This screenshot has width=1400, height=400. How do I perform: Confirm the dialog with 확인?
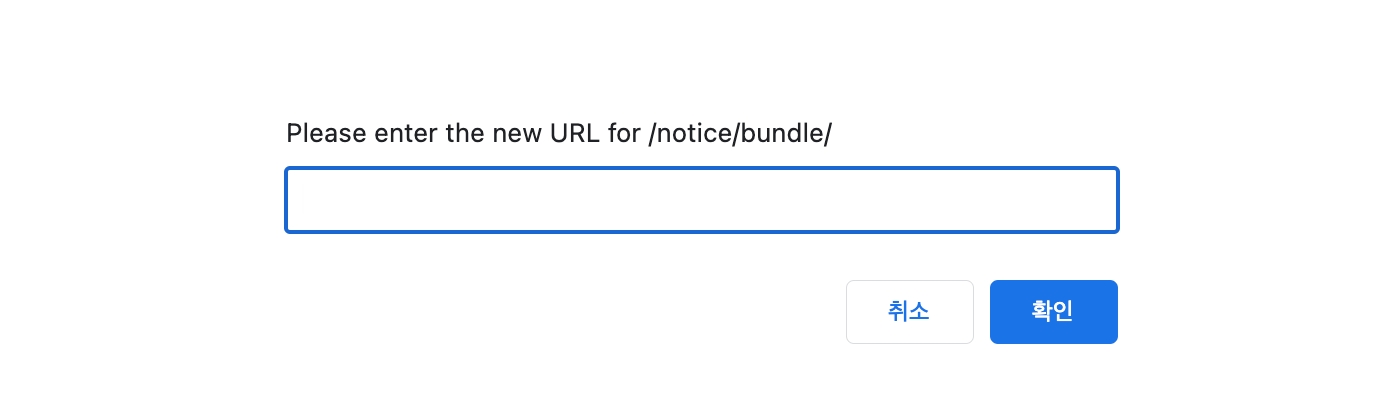click(x=1053, y=312)
